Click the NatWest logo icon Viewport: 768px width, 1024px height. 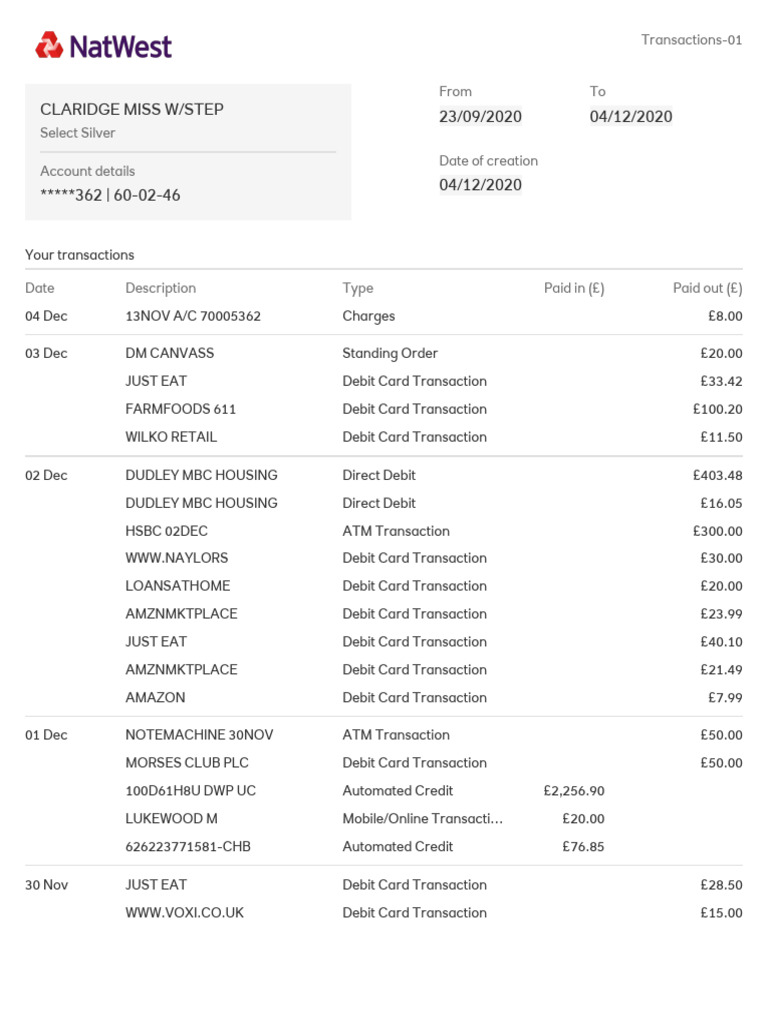click(48, 45)
